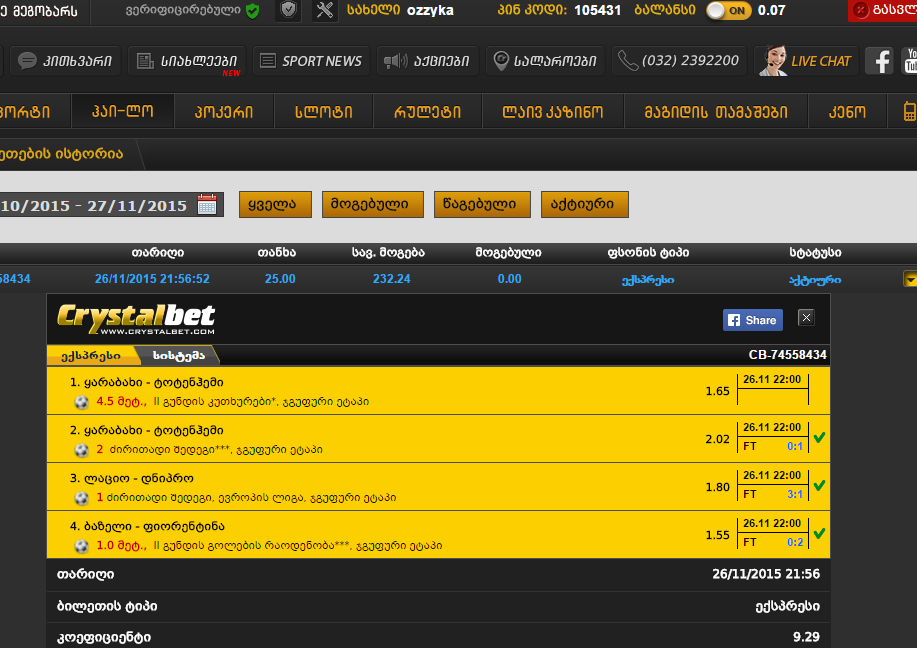Viewport: 917px width, 648px height.
Task: Click football icon in ბაზელი - ფიორენტინა row
Action: point(82,546)
